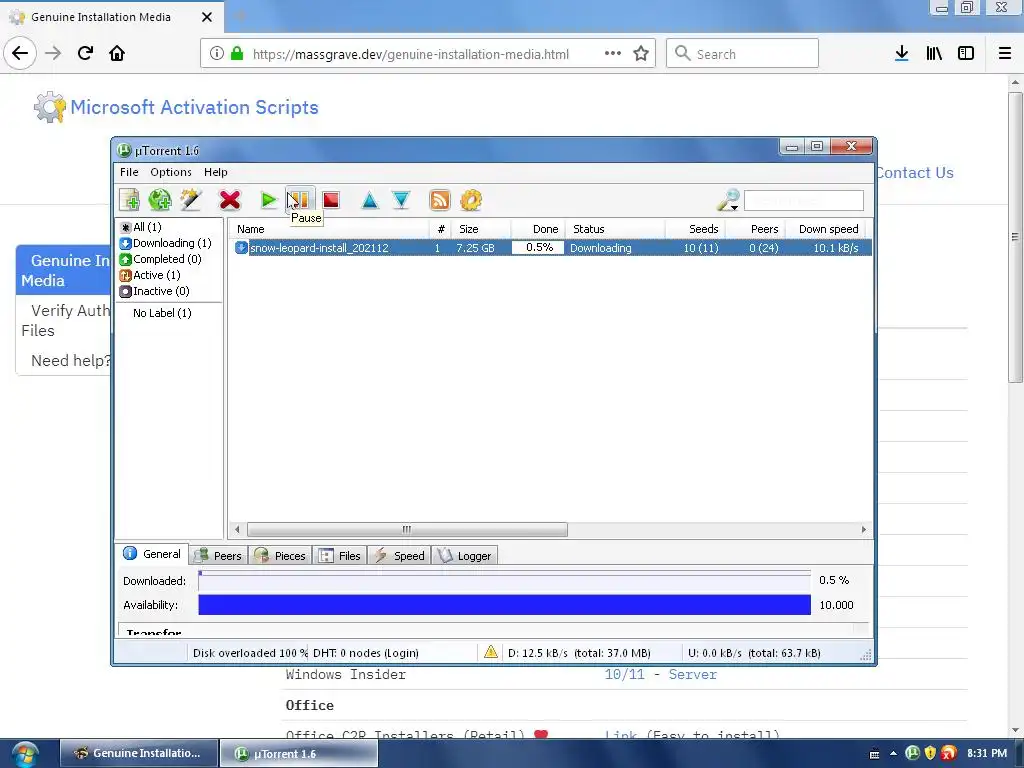Image resolution: width=1024 pixels, height=768 pixels.
Task: Click the yellow warning icon in status bar
Action: (x=490, y=652)
